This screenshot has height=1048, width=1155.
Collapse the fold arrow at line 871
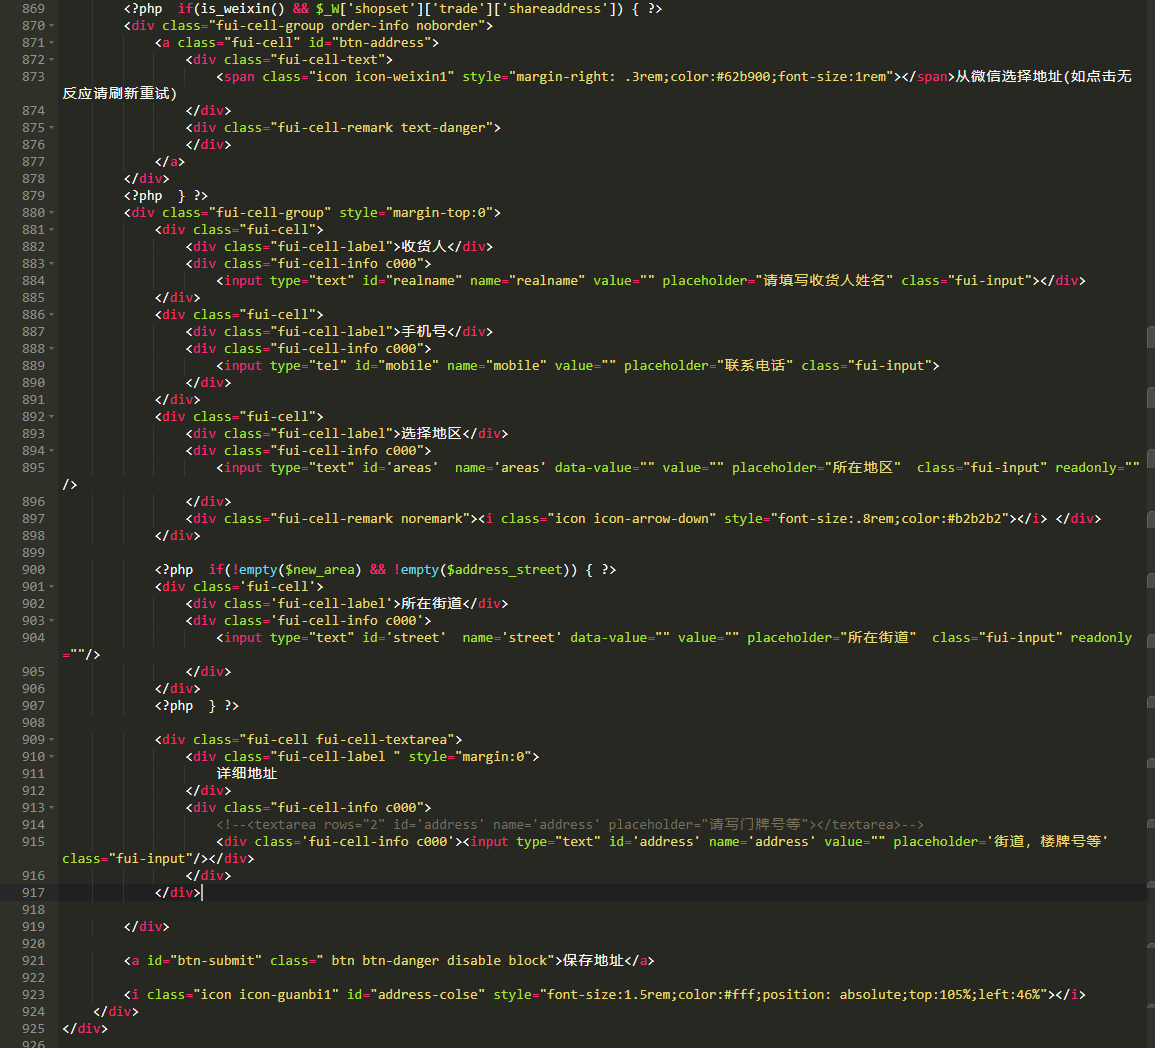pyautogui.click(x=52, y=43)
